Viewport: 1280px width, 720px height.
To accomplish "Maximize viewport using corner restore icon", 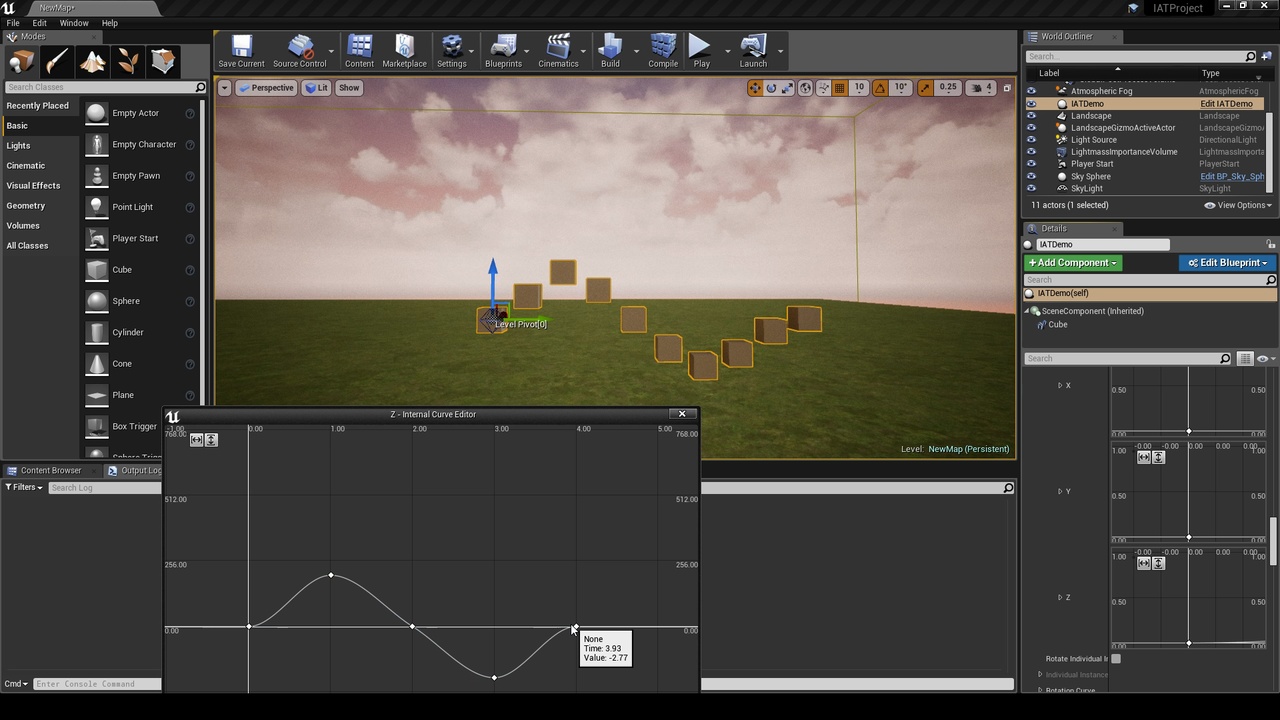I will coord(1007,88).
